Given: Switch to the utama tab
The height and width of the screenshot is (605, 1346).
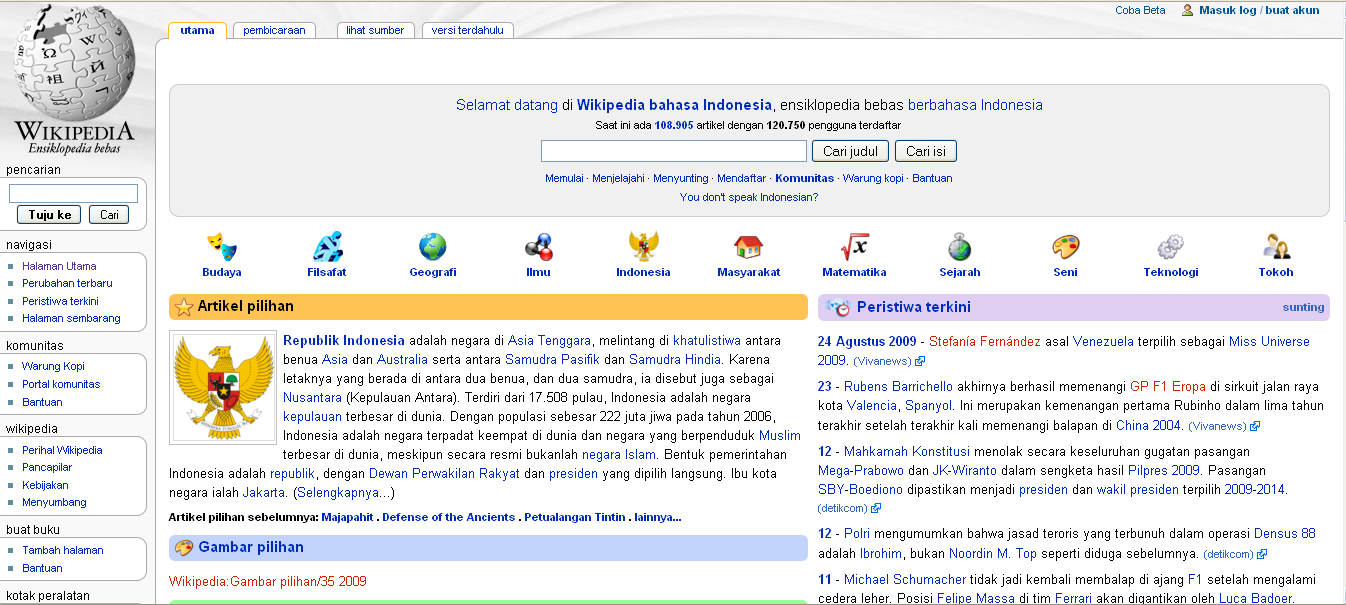Looking at the screenshot, I should pos(197,30).
